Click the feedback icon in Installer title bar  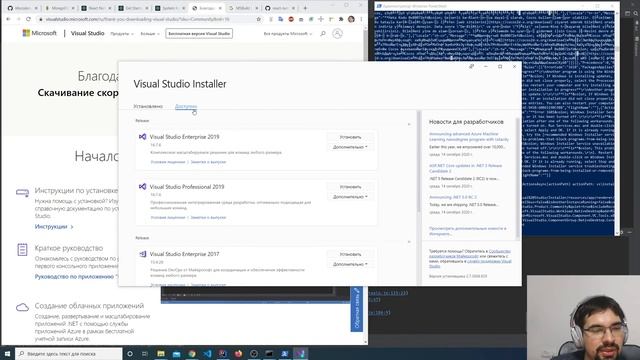[471, 66]
